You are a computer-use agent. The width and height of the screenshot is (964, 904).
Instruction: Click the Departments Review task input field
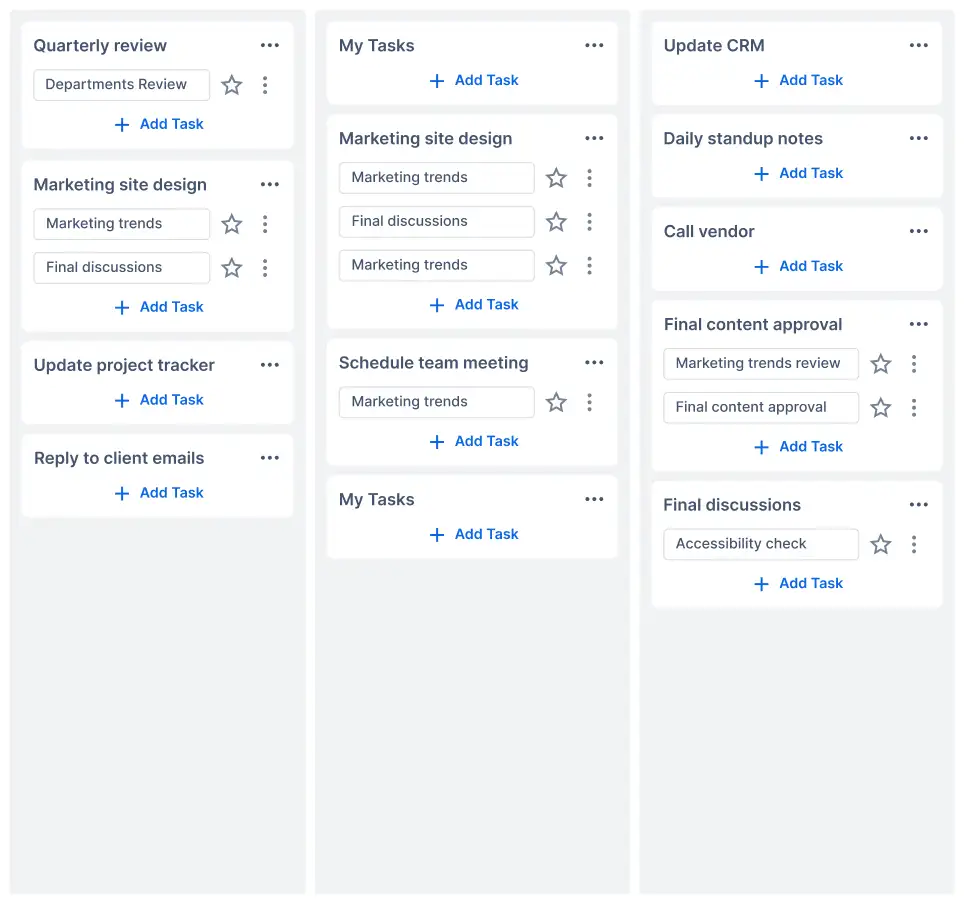tap(121, 85)
